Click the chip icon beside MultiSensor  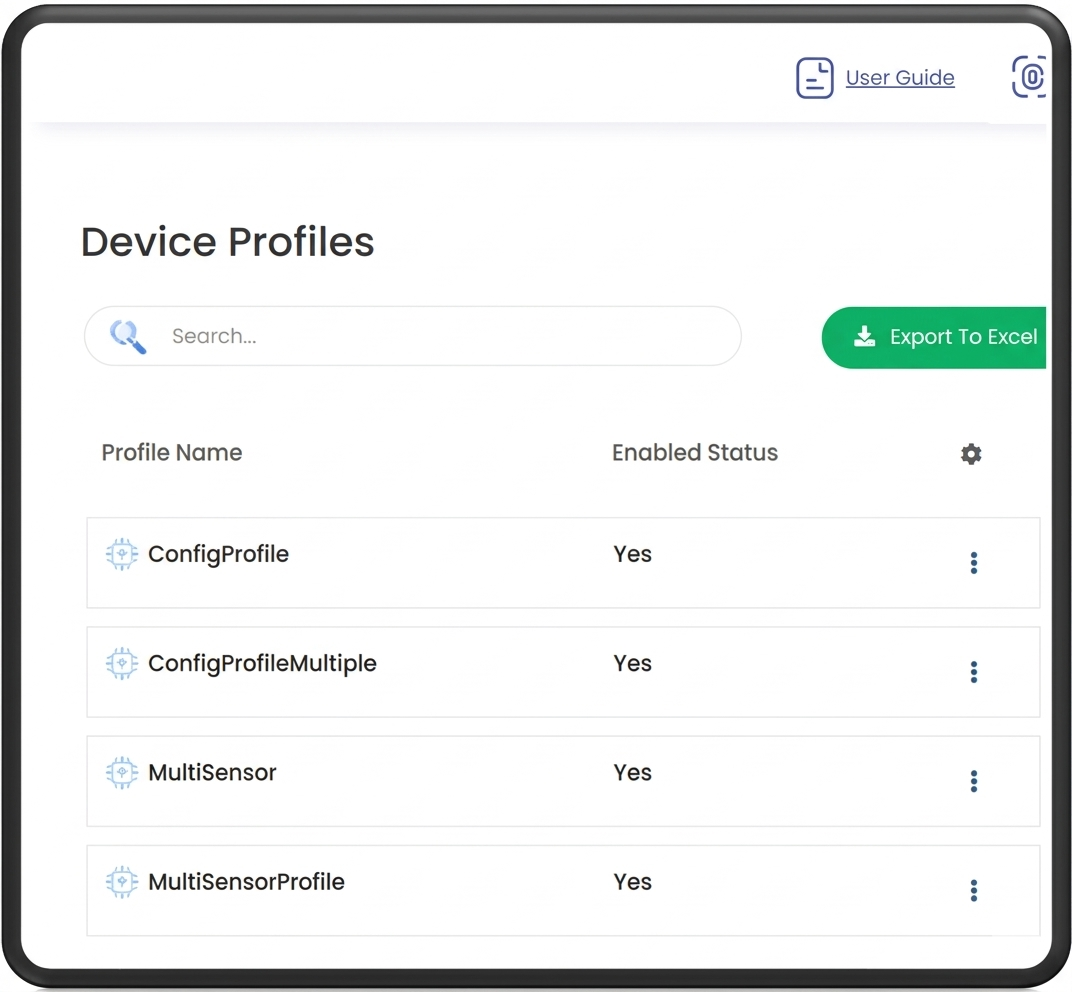pos(121,772)
